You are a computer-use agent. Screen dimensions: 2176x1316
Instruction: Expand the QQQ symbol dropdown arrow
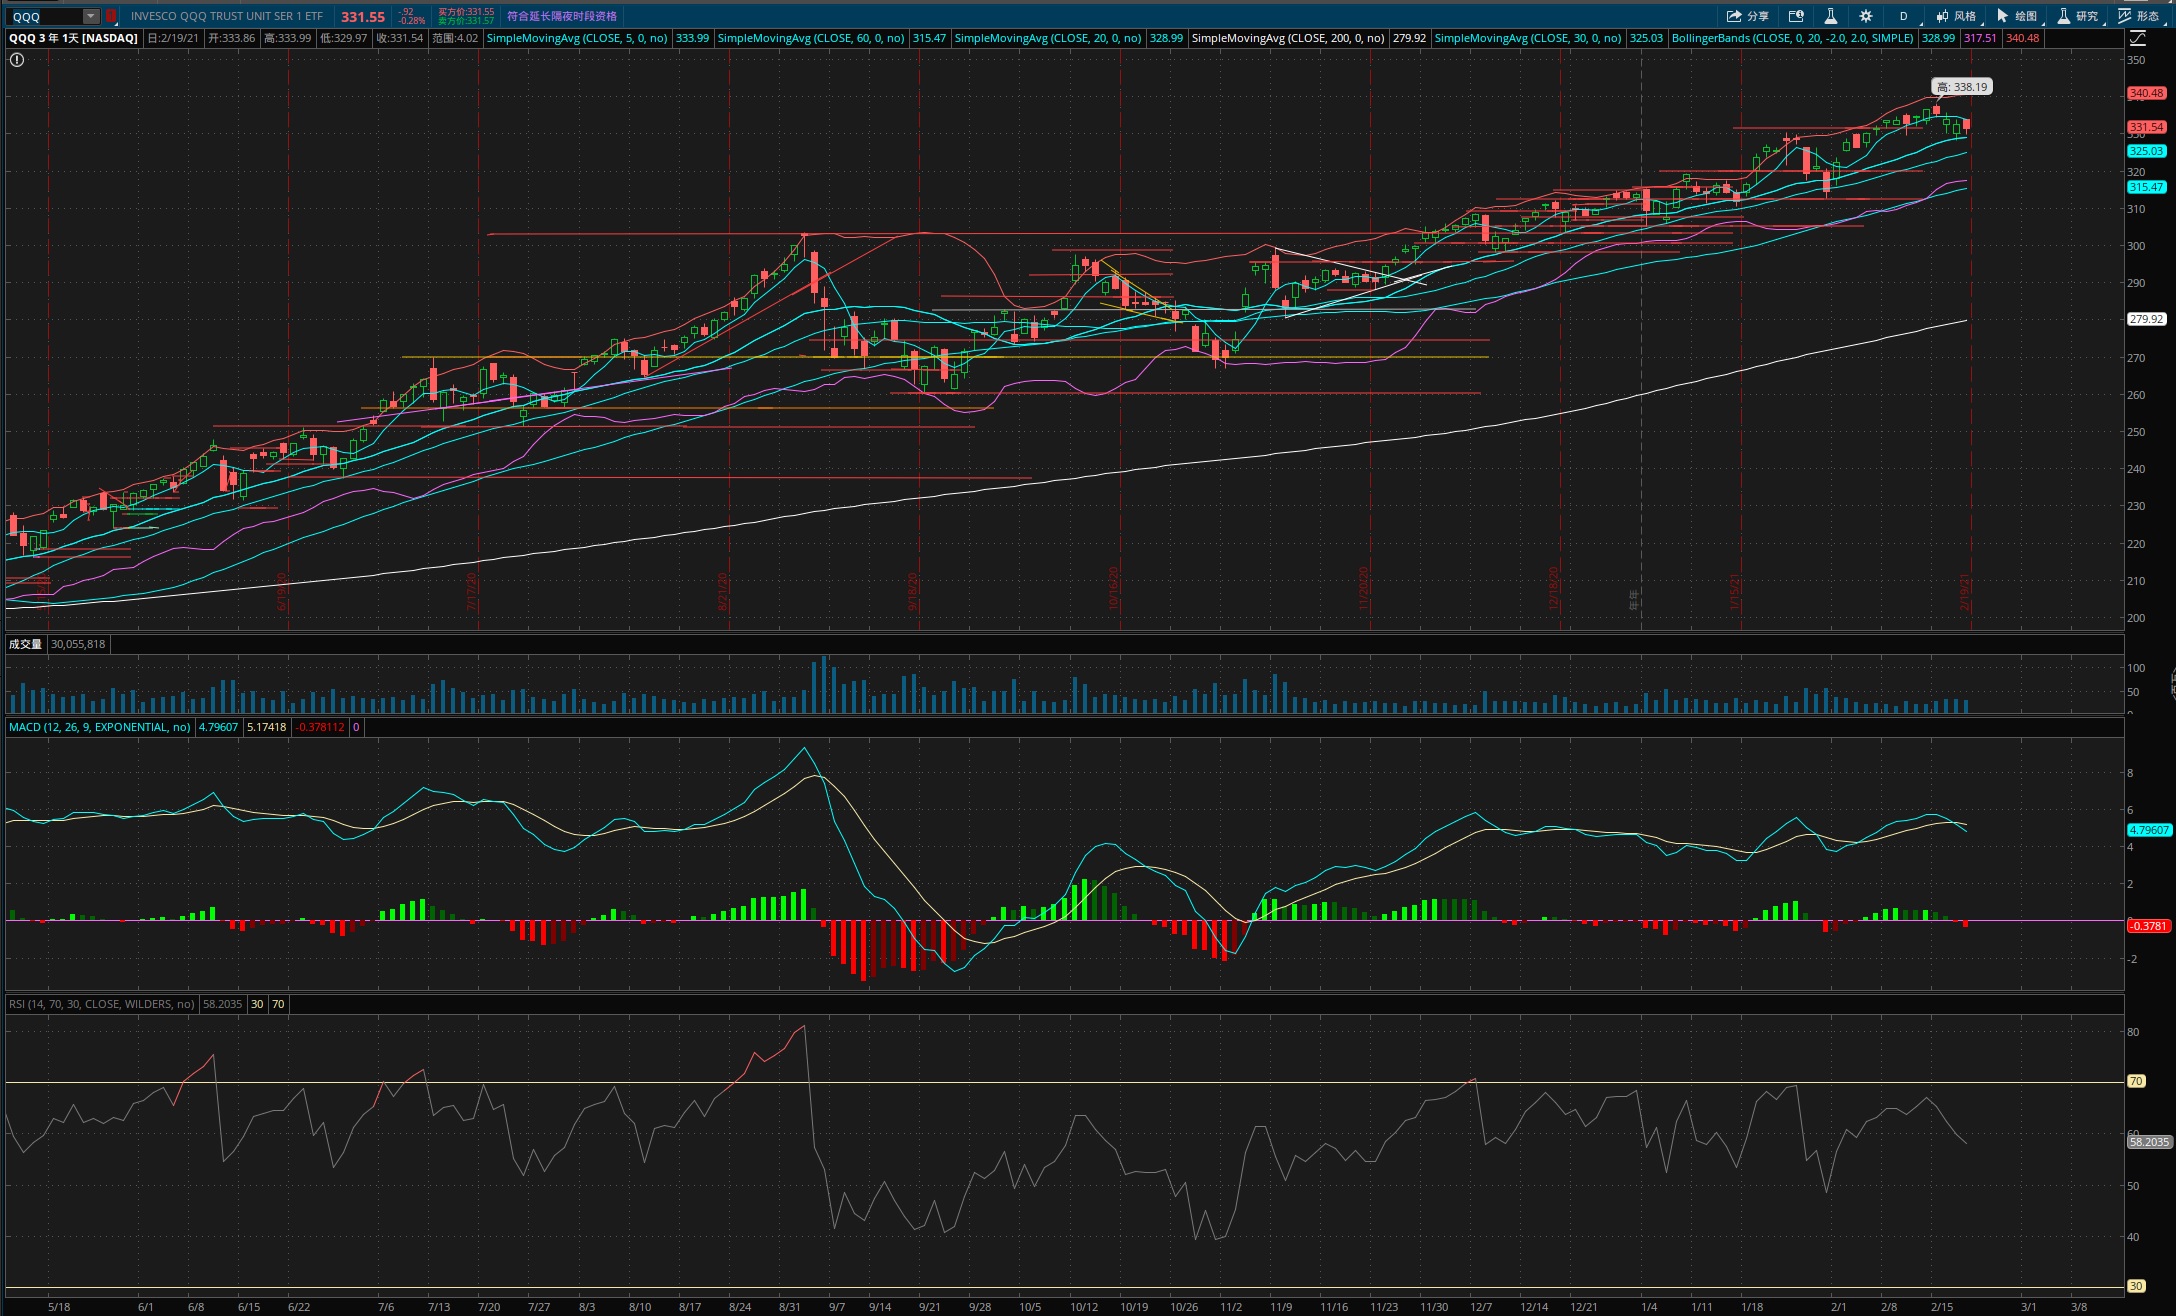pos(91,16)
